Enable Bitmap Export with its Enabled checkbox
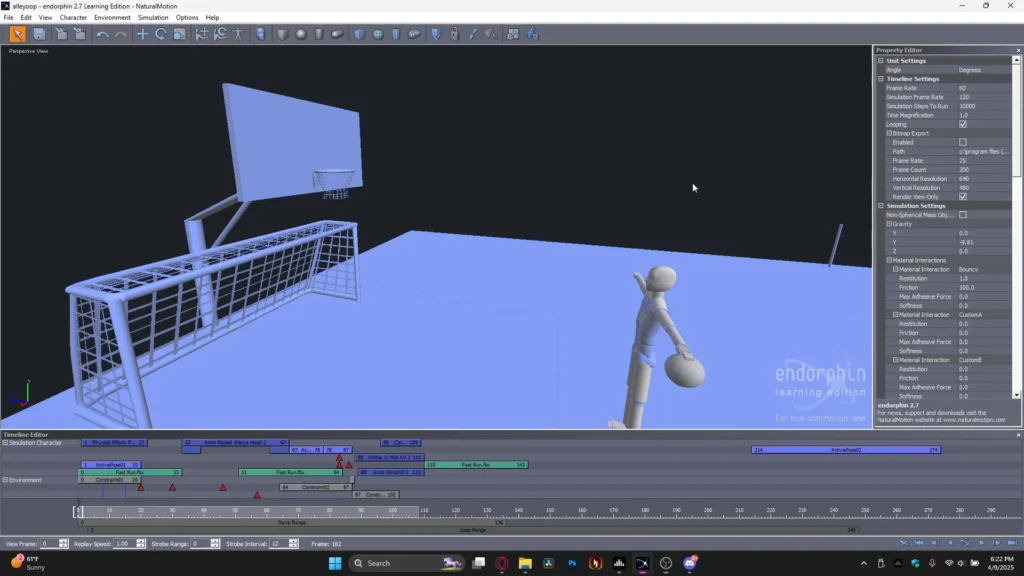 pos(964,140)
